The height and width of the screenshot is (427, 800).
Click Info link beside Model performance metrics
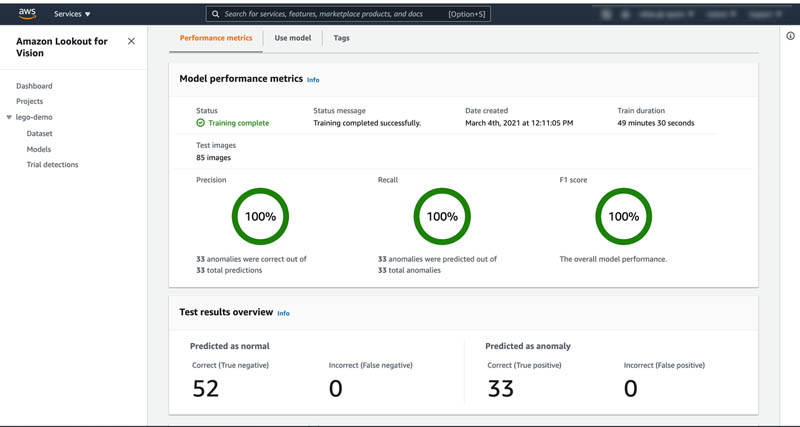313,80
